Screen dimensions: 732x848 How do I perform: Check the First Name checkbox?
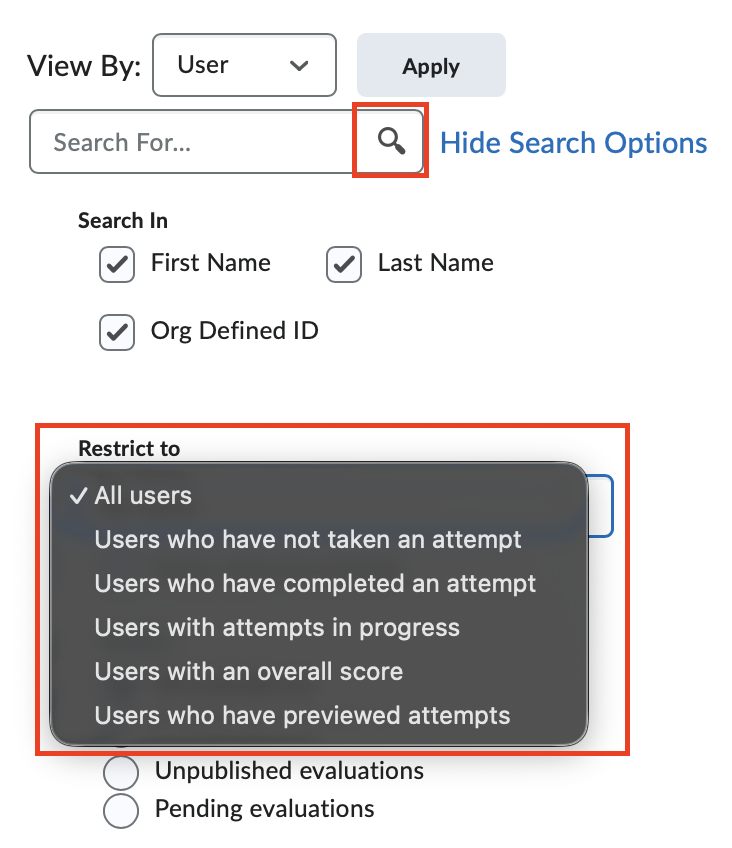[116, 264]
